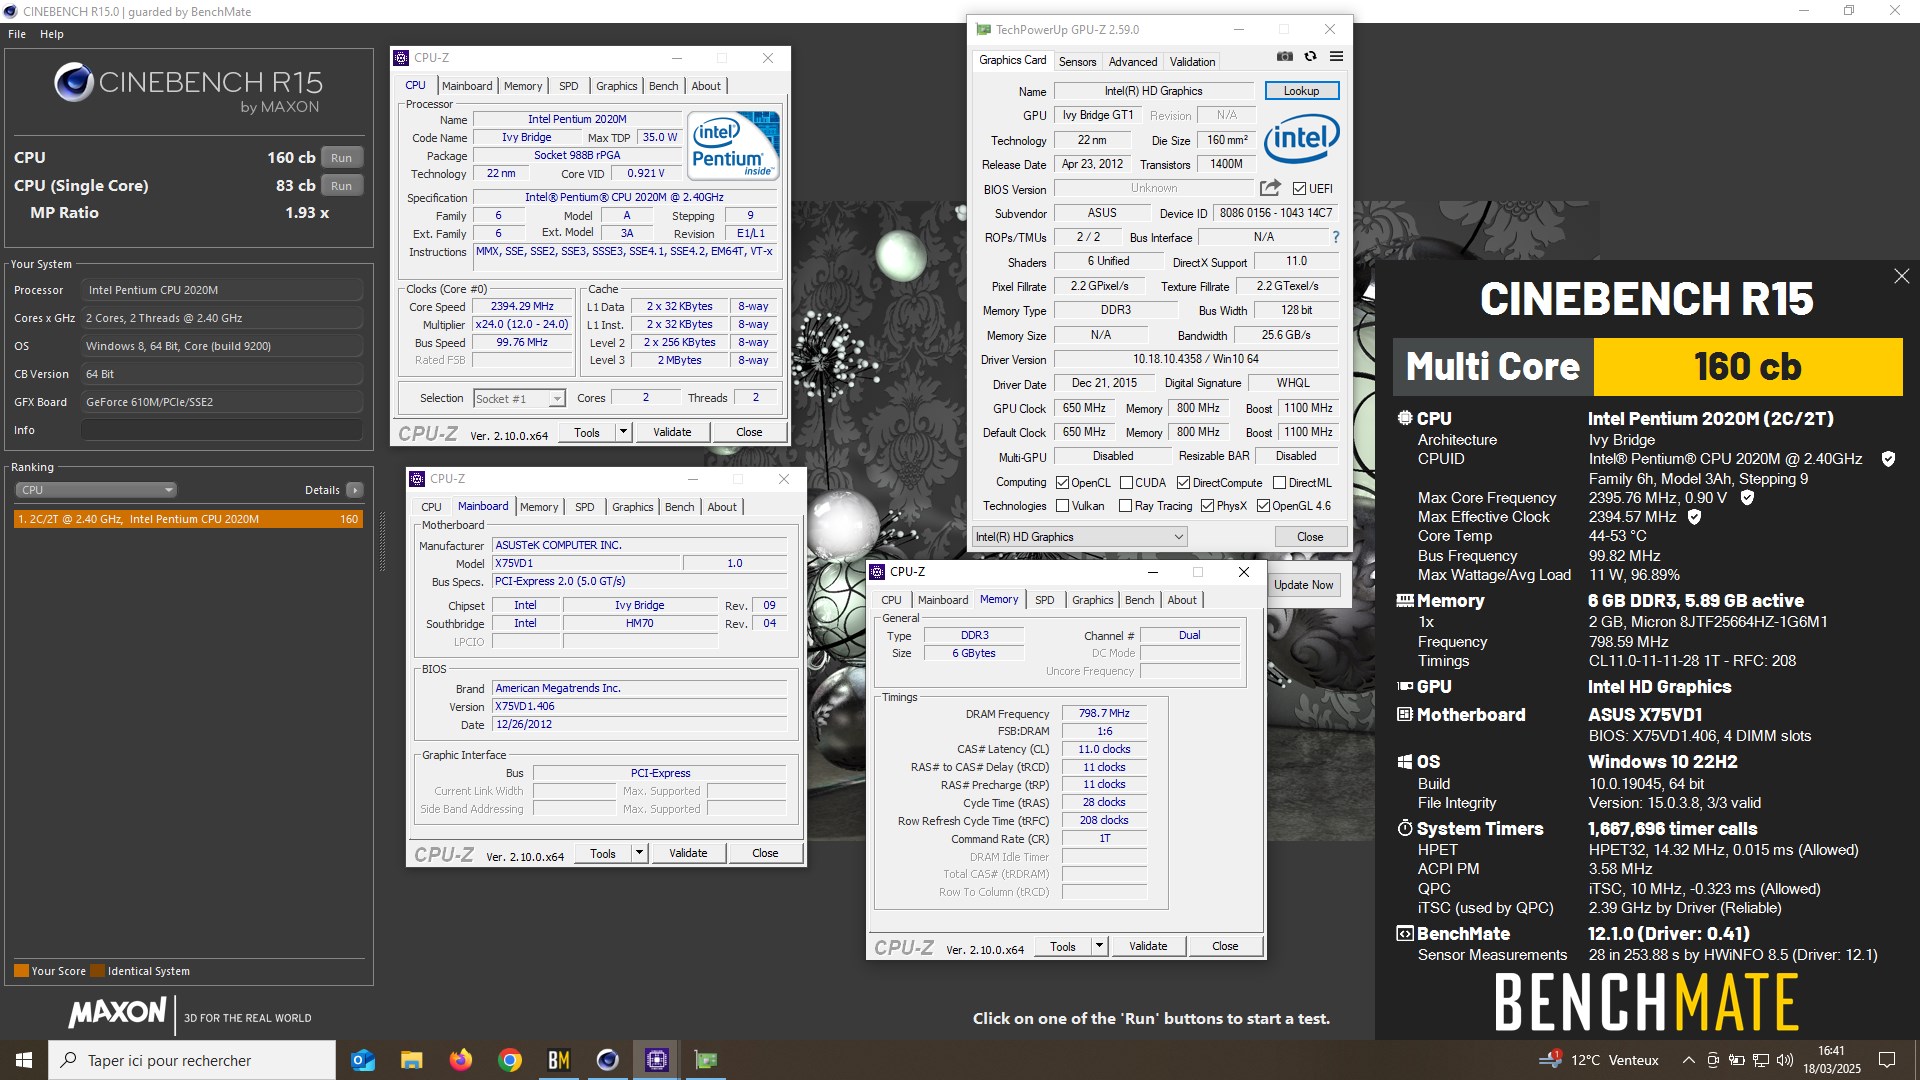Screen dimensions: 1920x1080
Task: Toggle the DirectCompute checkbox
Action: 1183,483
